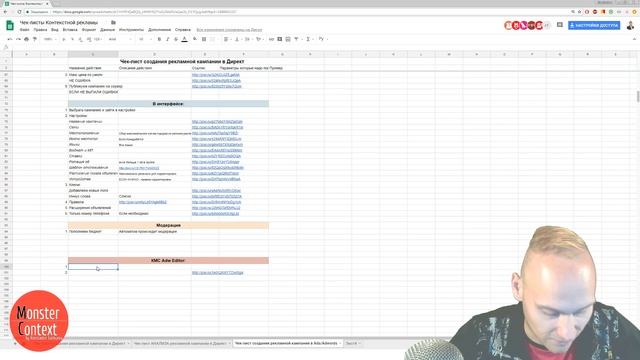Open the link in the Ставки row
The image size is (640, 360).
click(x=216, y=156)
